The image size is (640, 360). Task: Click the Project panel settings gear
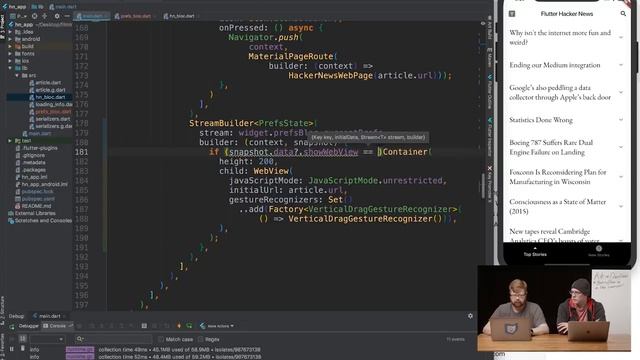pos(57,16)
